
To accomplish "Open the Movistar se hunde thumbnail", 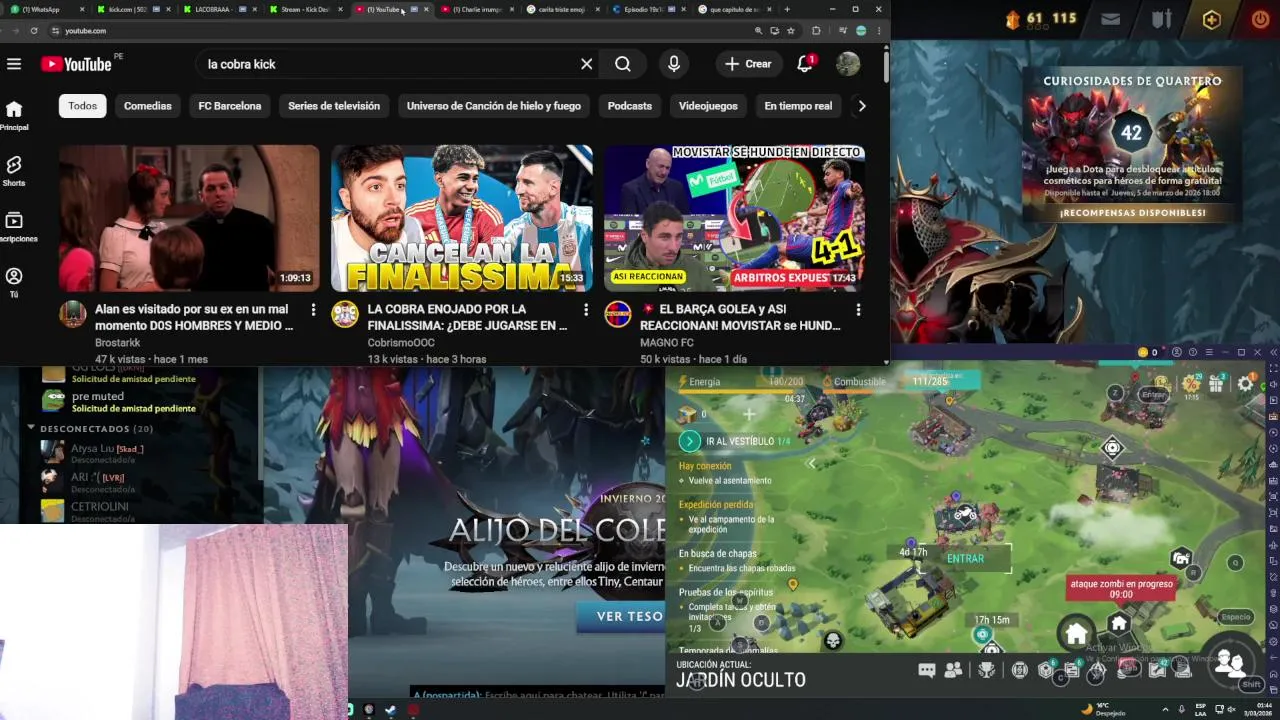I will coord(735,218).
